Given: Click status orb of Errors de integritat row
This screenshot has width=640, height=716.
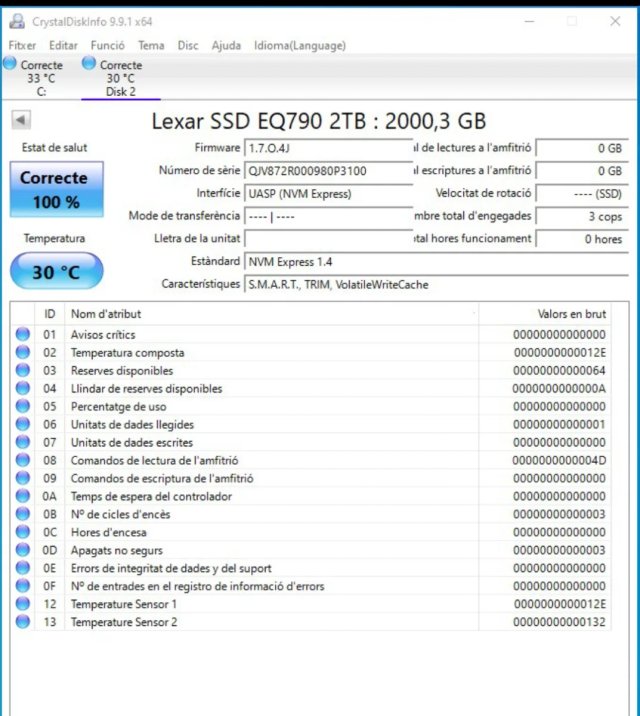Looking at the screenshot, I should coord(23,568).
